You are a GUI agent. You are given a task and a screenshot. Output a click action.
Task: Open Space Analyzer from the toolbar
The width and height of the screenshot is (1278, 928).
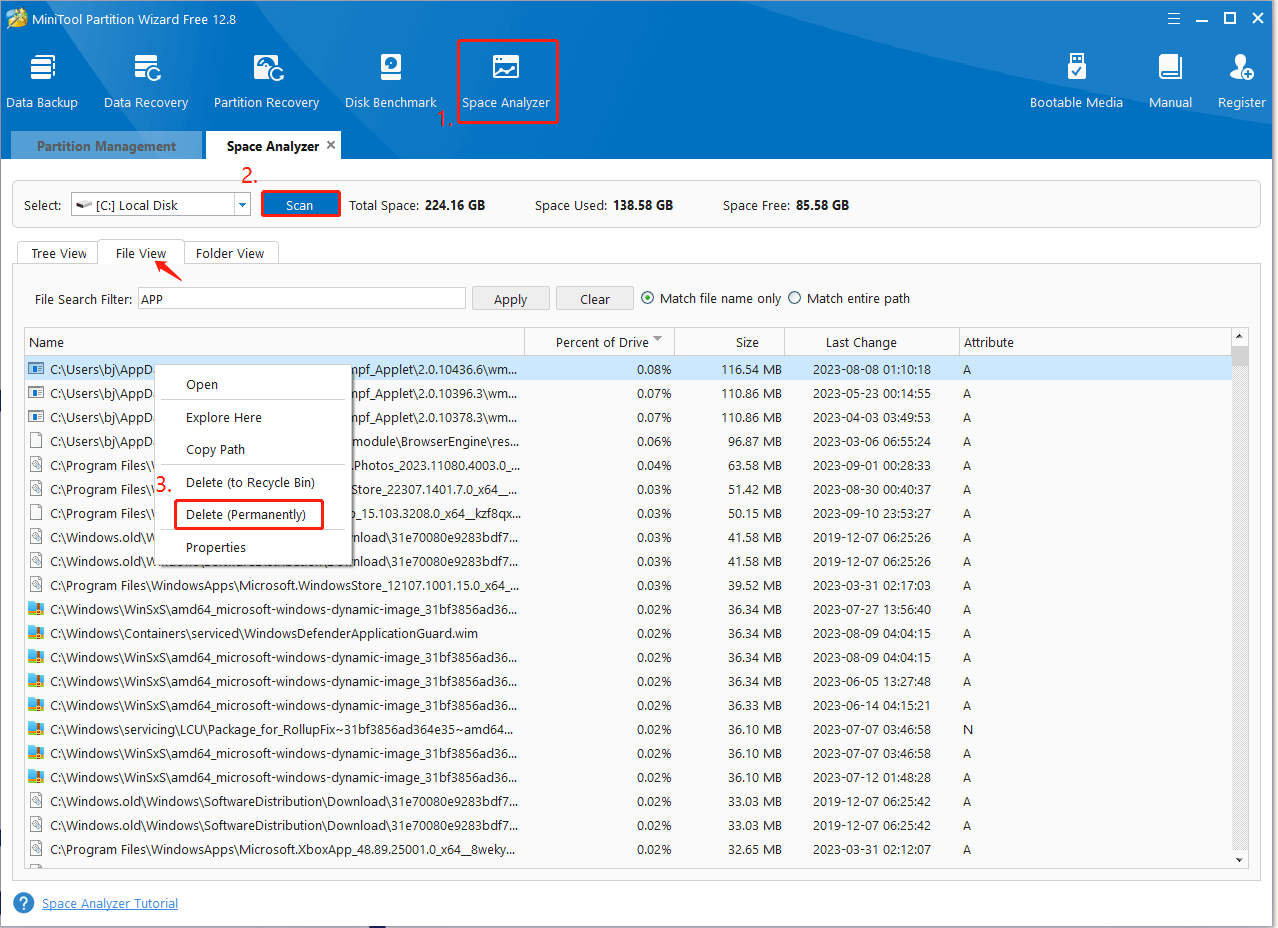point(506,80)
